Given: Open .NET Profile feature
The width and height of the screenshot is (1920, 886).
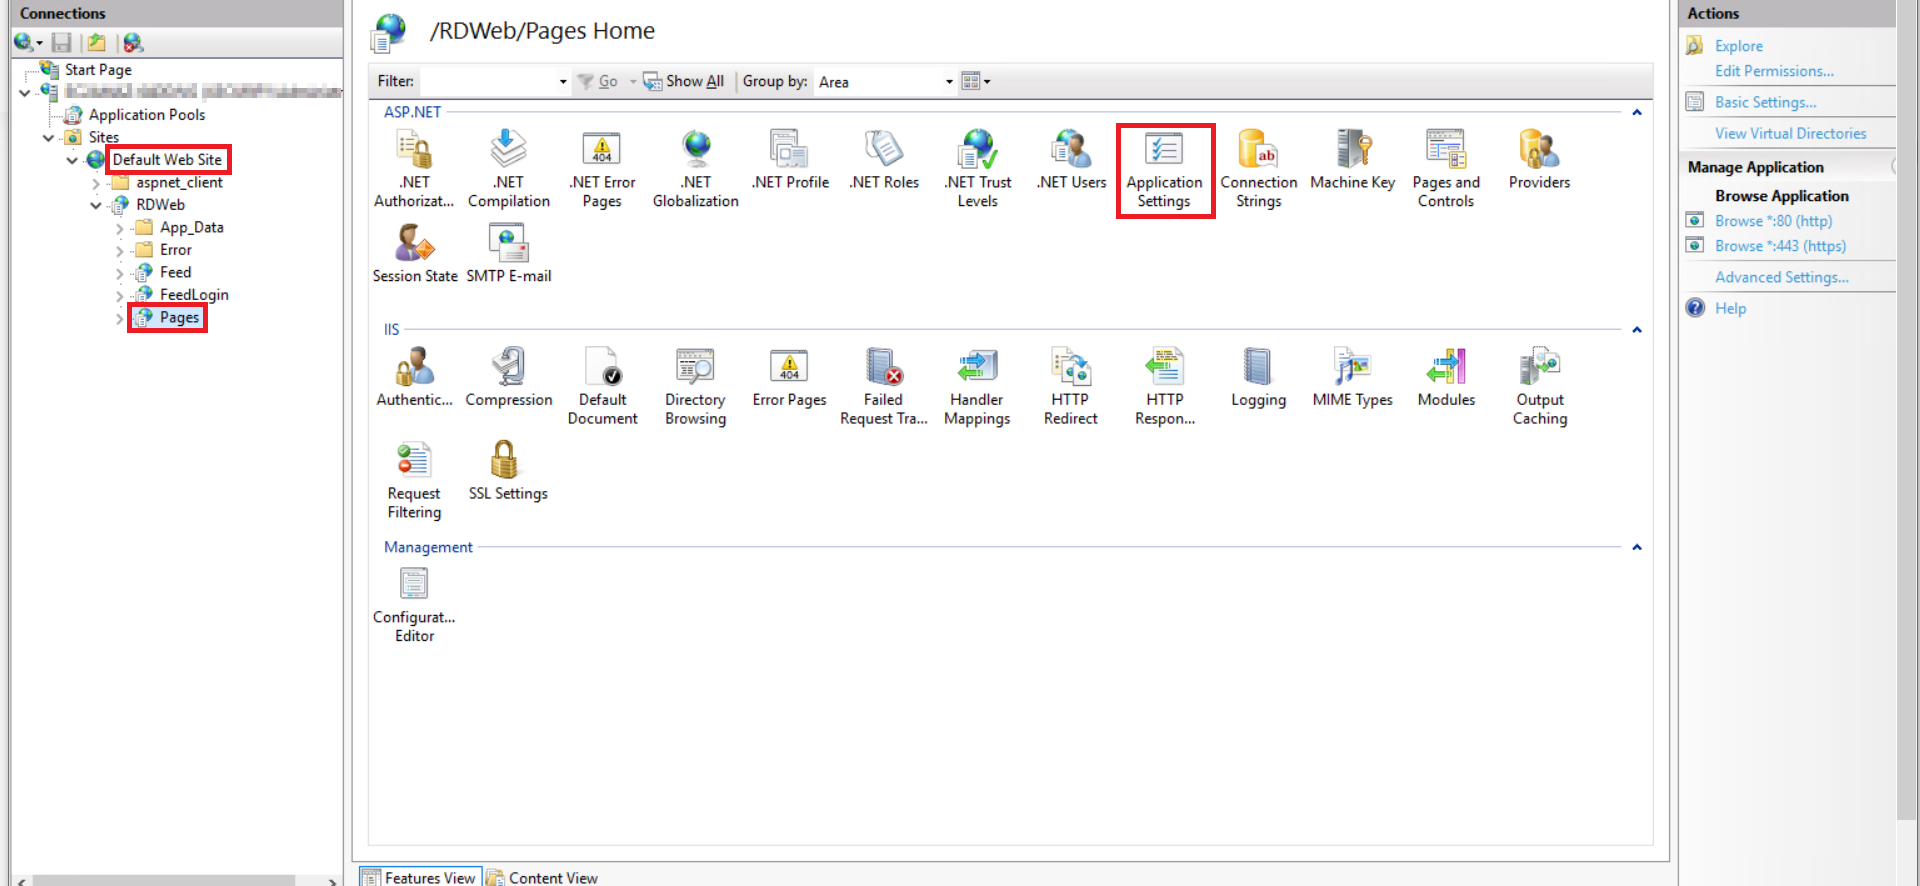Looking at the screenshot, I should [x=790, y=160].
